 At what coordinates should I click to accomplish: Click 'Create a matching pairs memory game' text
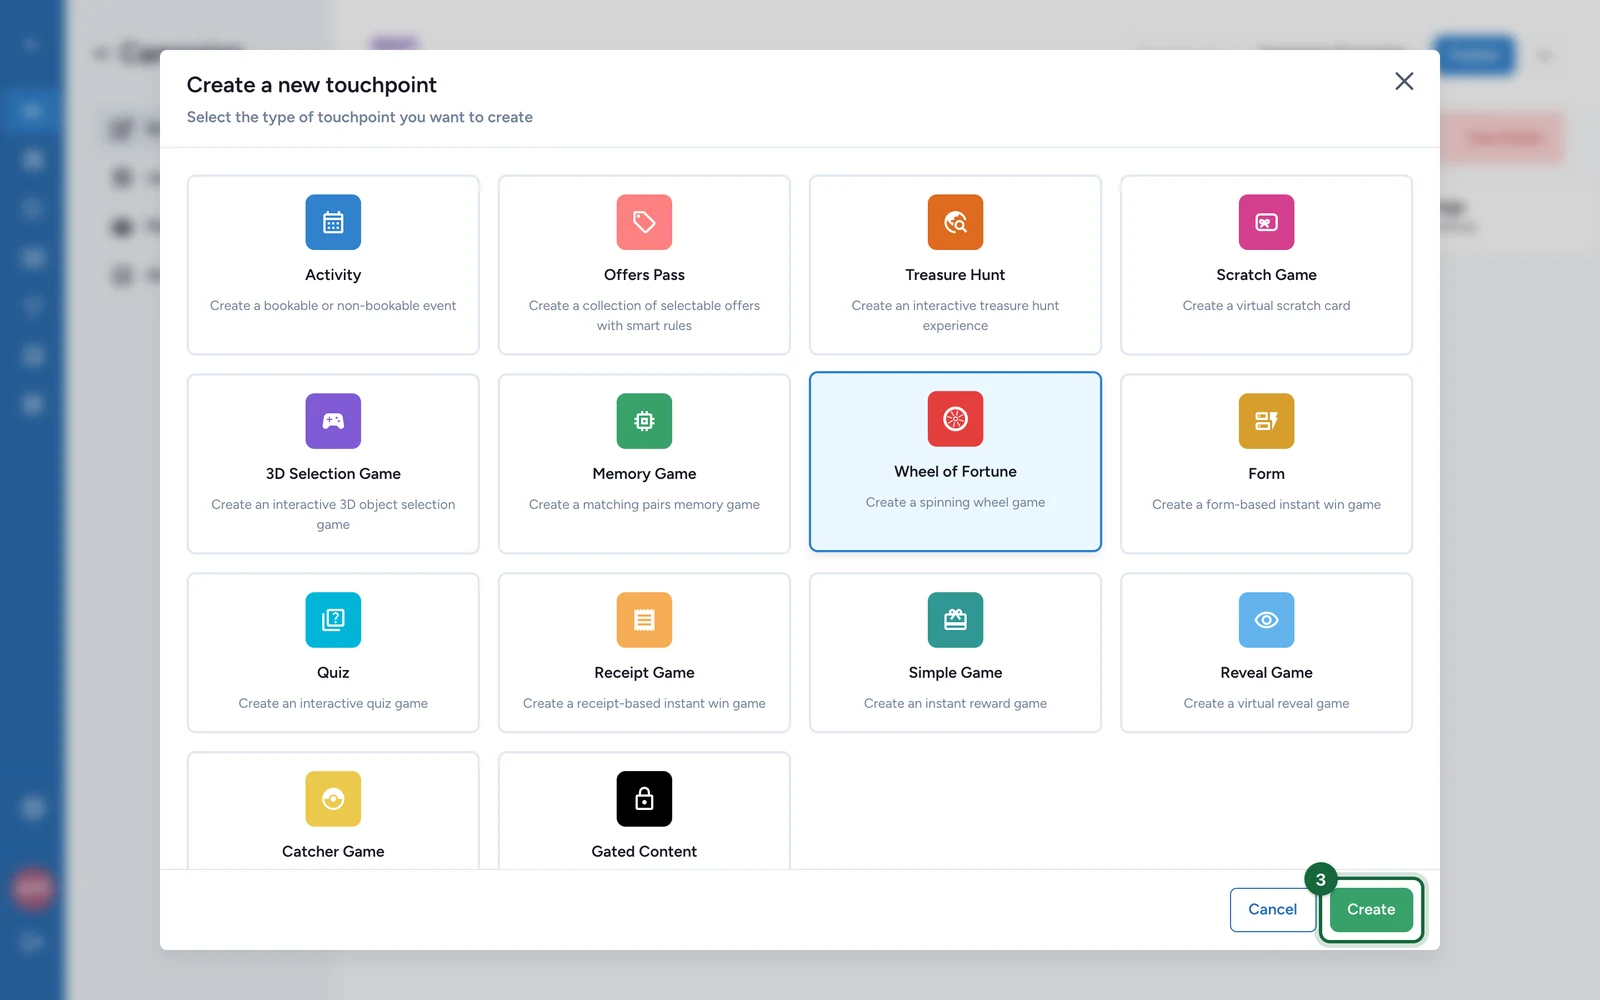tap(644, 505)
